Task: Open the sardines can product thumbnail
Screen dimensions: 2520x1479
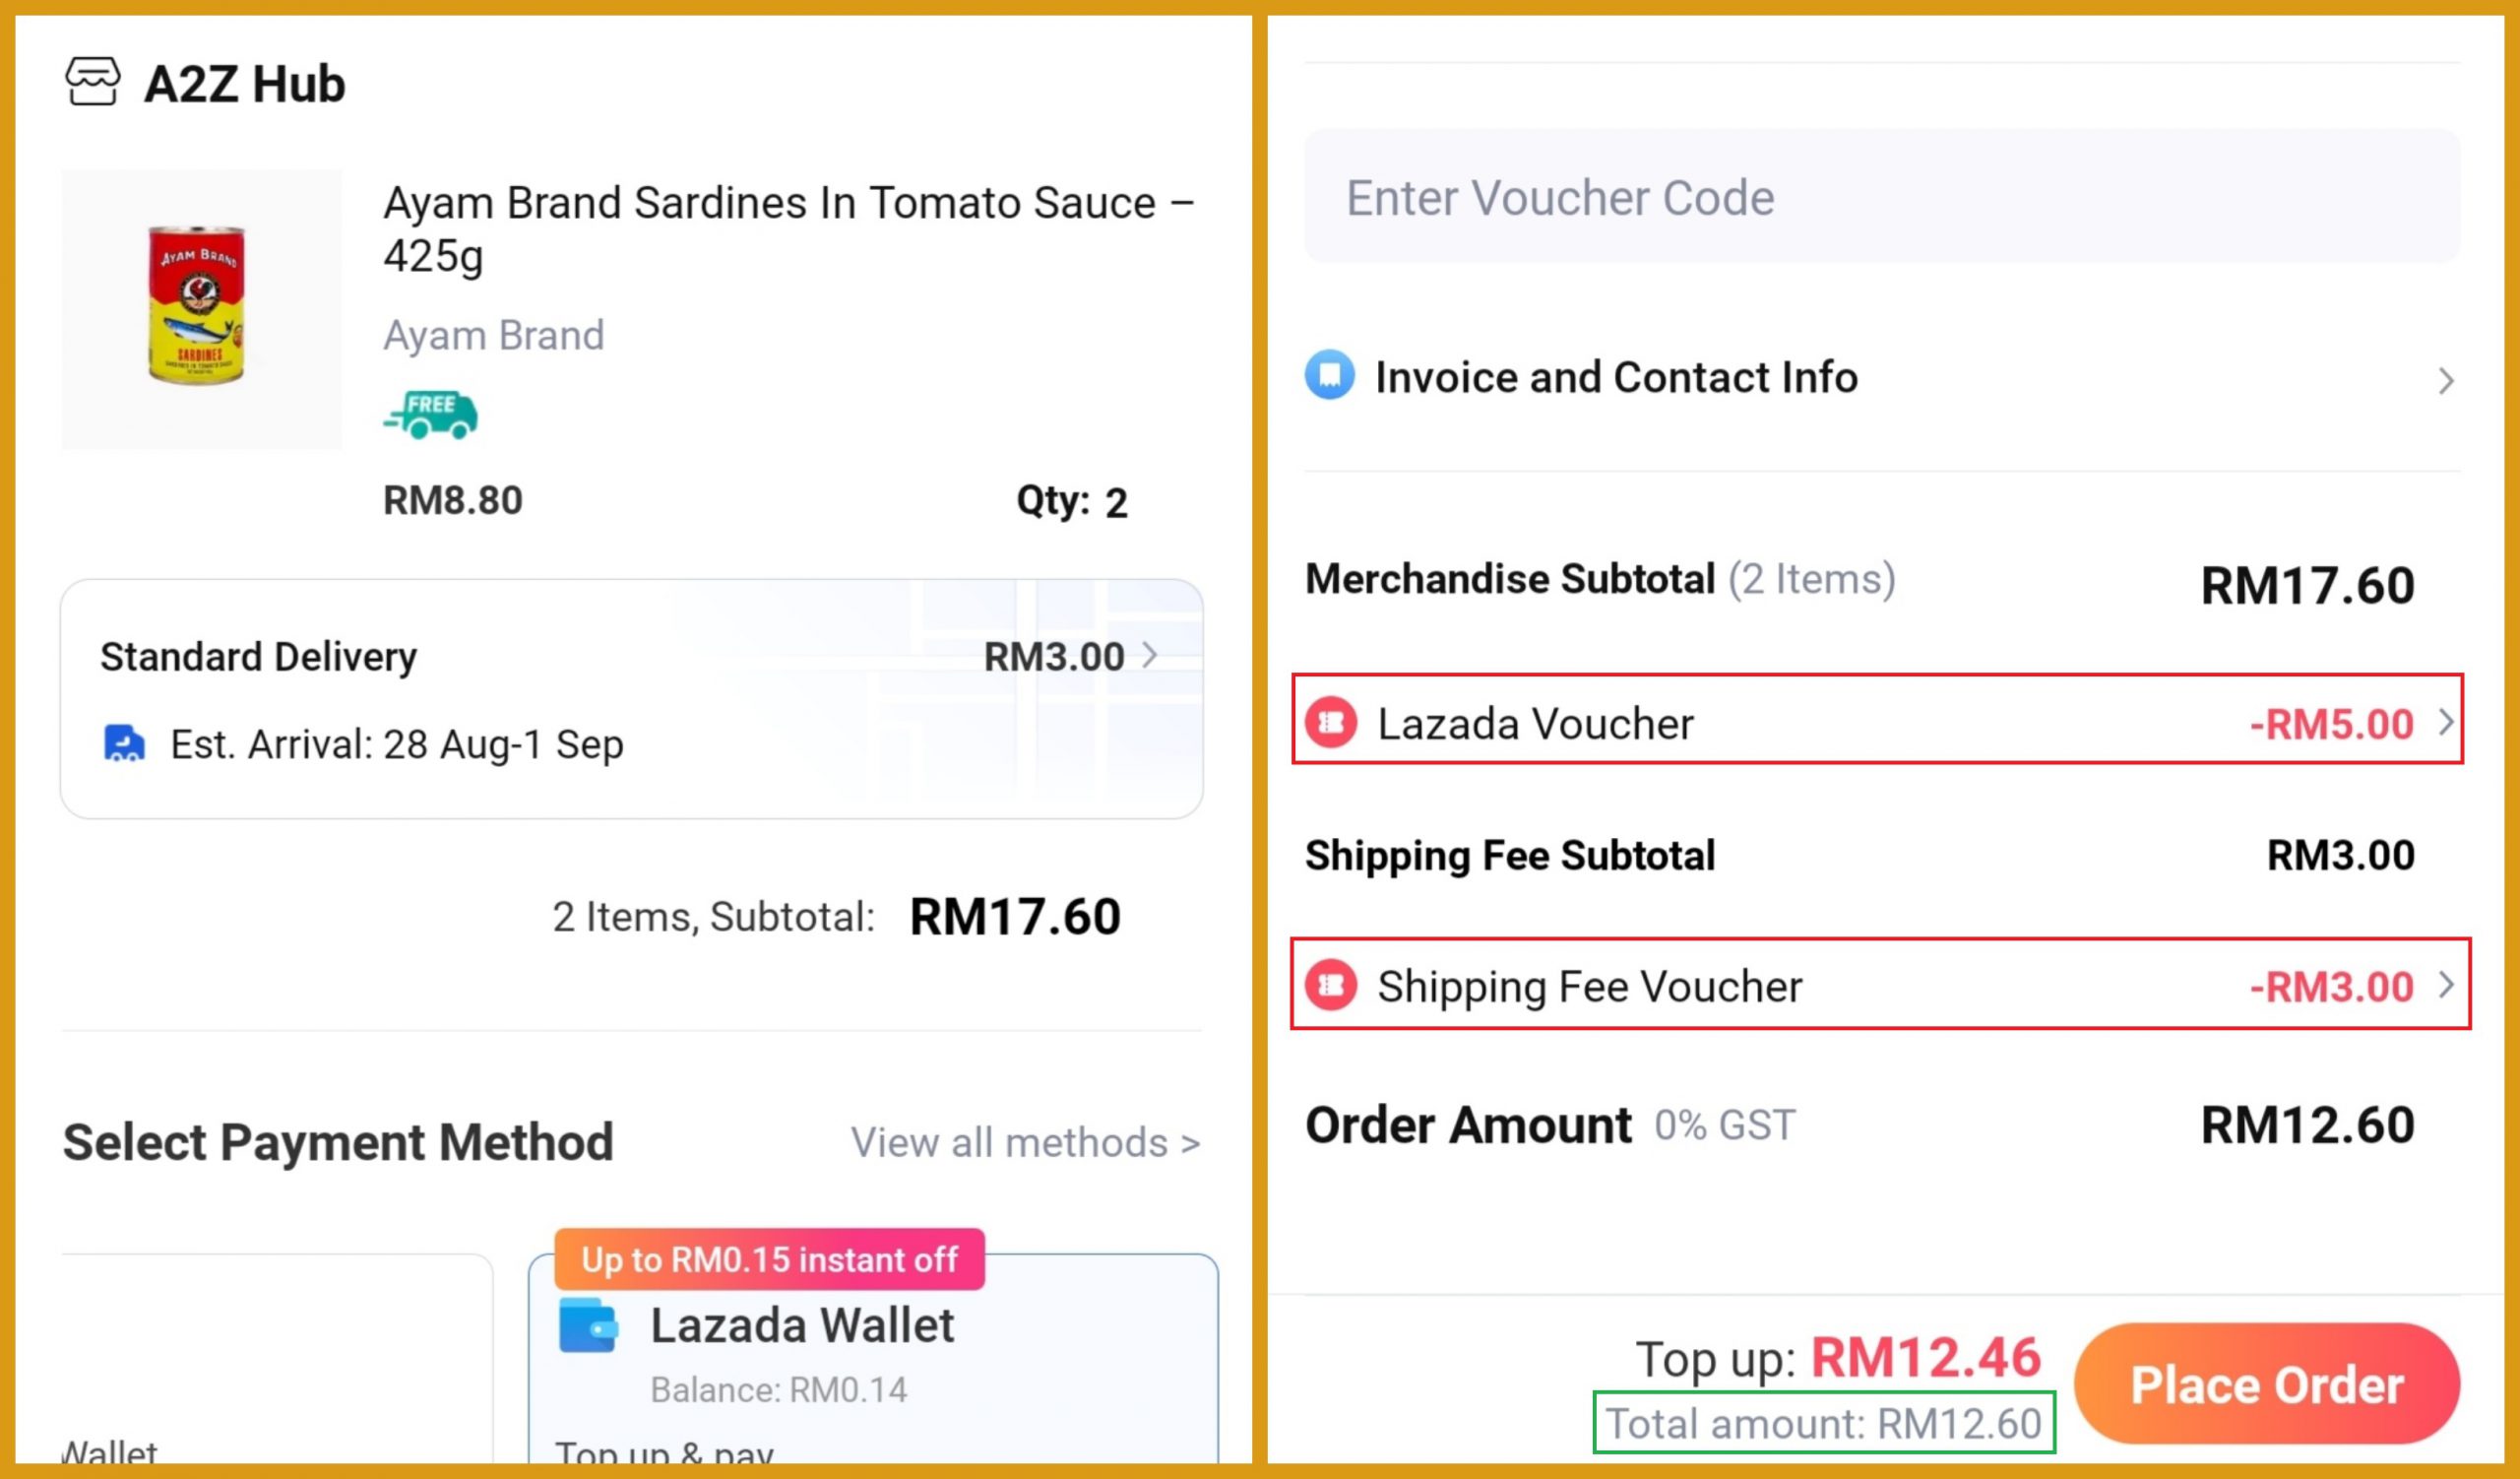Action: point(201,308)
